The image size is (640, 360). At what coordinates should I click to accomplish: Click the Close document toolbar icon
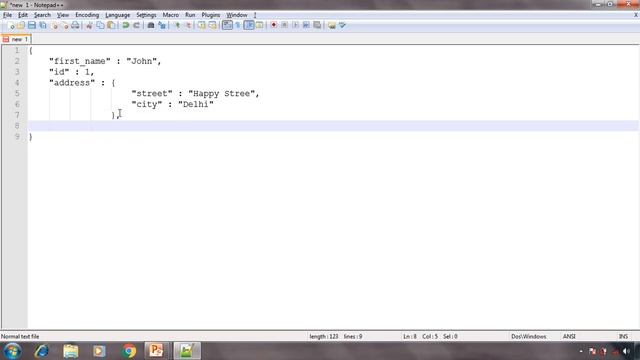[54, 25]
